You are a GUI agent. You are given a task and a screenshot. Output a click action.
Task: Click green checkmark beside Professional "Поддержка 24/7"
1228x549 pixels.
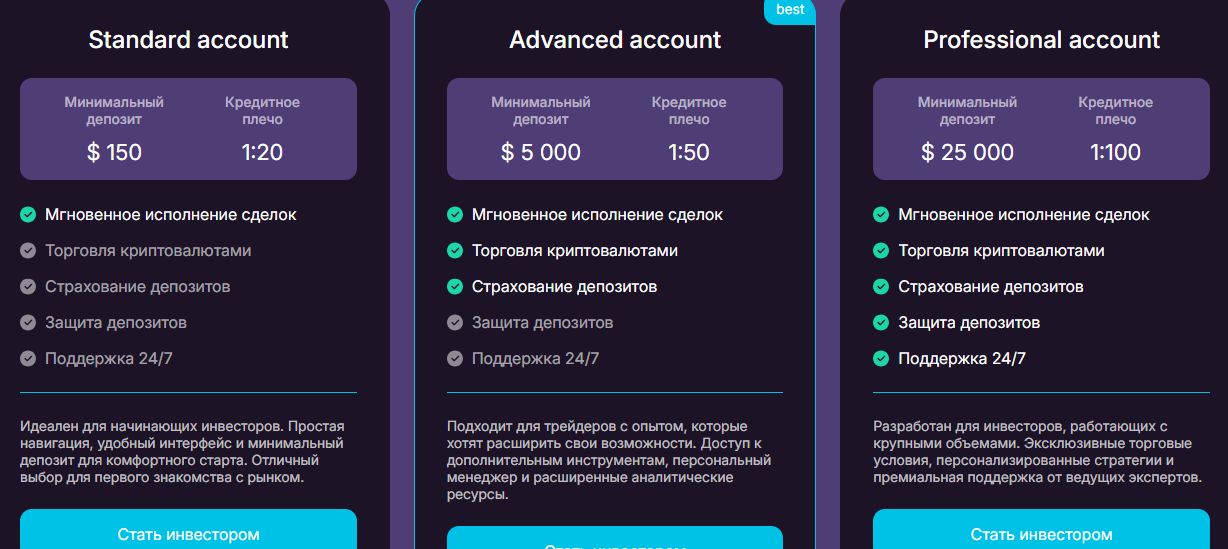881,359
